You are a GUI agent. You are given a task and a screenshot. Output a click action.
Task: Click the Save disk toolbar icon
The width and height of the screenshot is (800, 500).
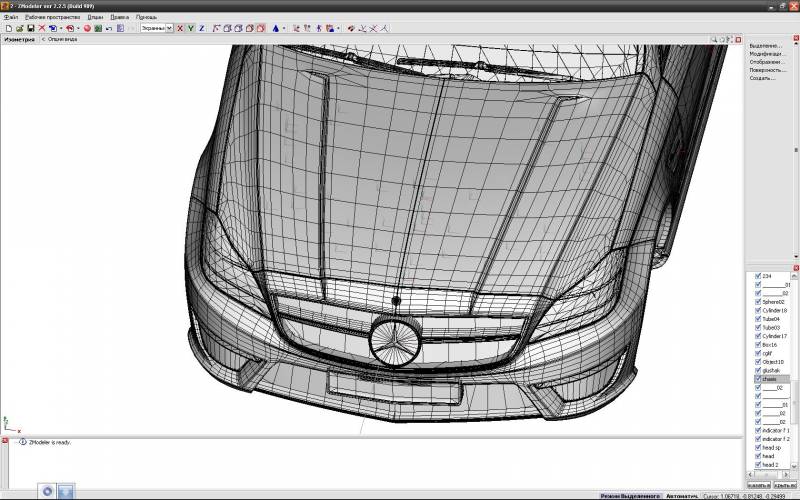[31, 29]
